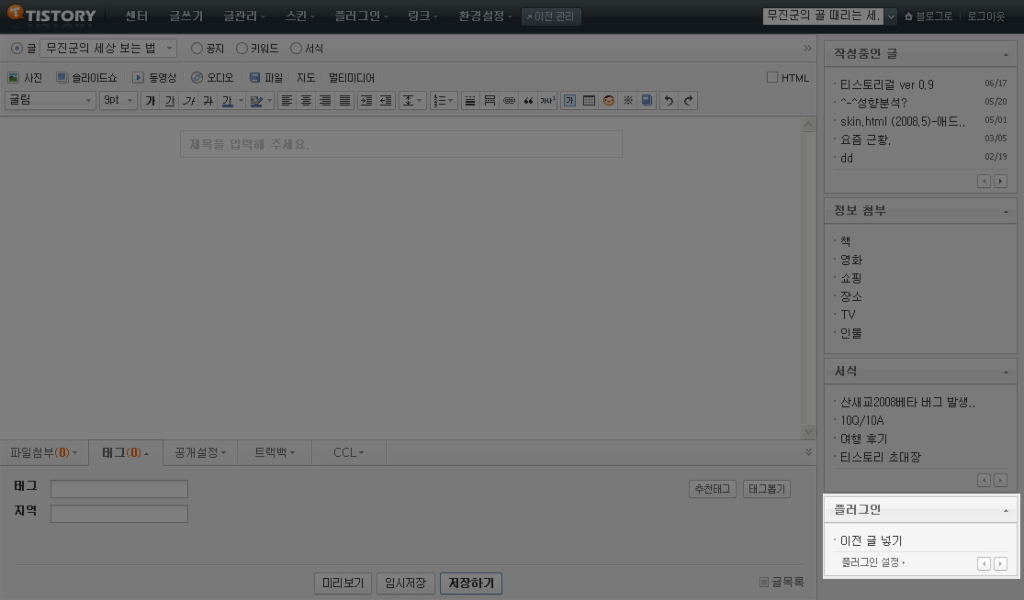Open the line spacing dropdown
Viewport: 1024px width, 600px height.
[x=411, y=101]
